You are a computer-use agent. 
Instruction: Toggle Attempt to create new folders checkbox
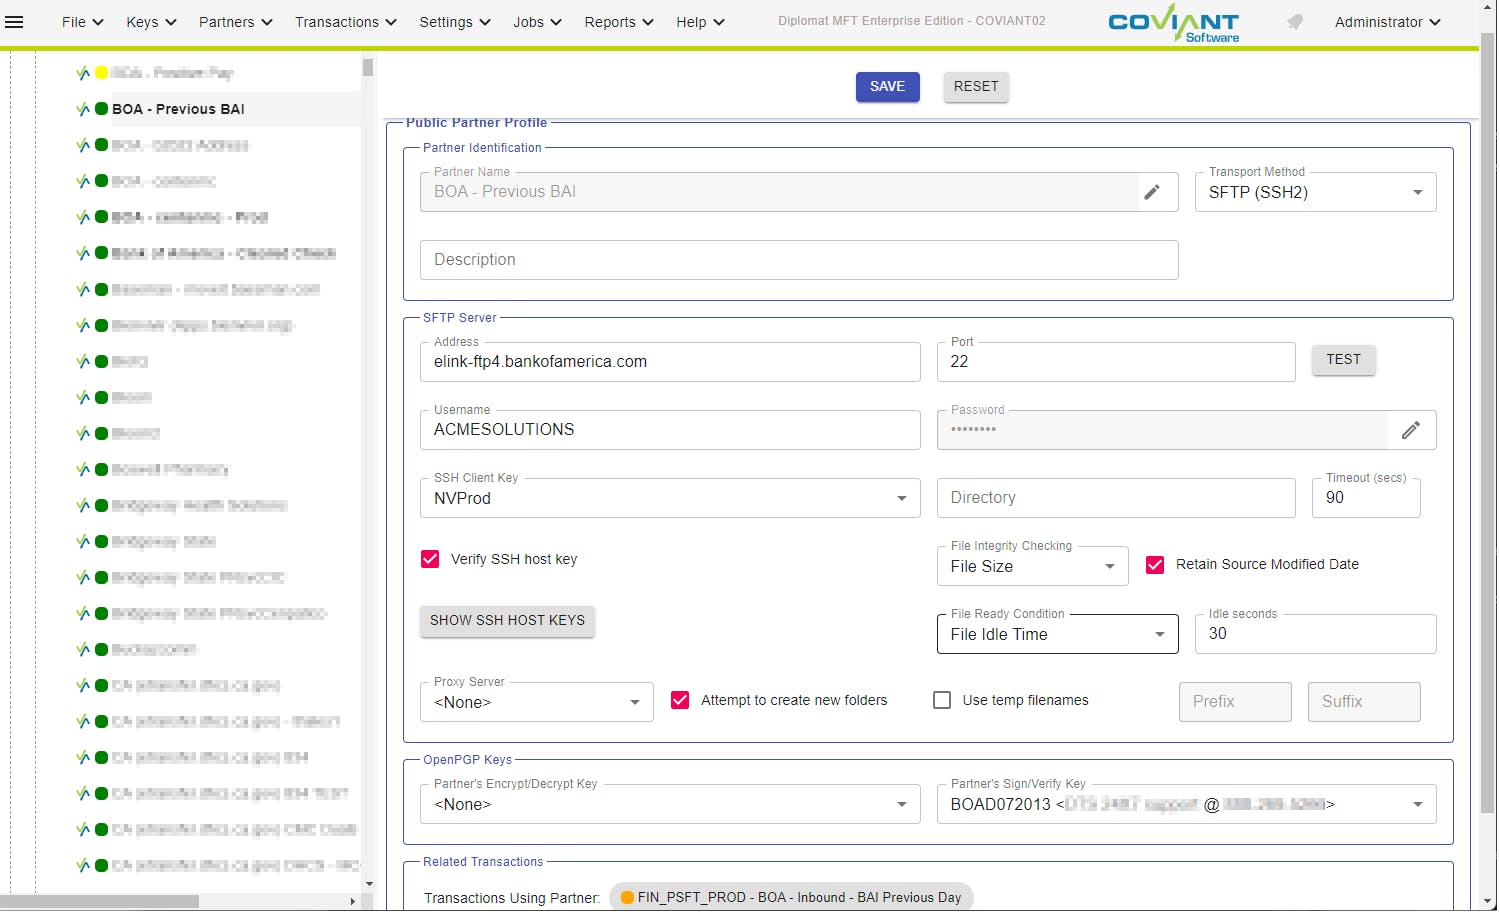[680, 700]
